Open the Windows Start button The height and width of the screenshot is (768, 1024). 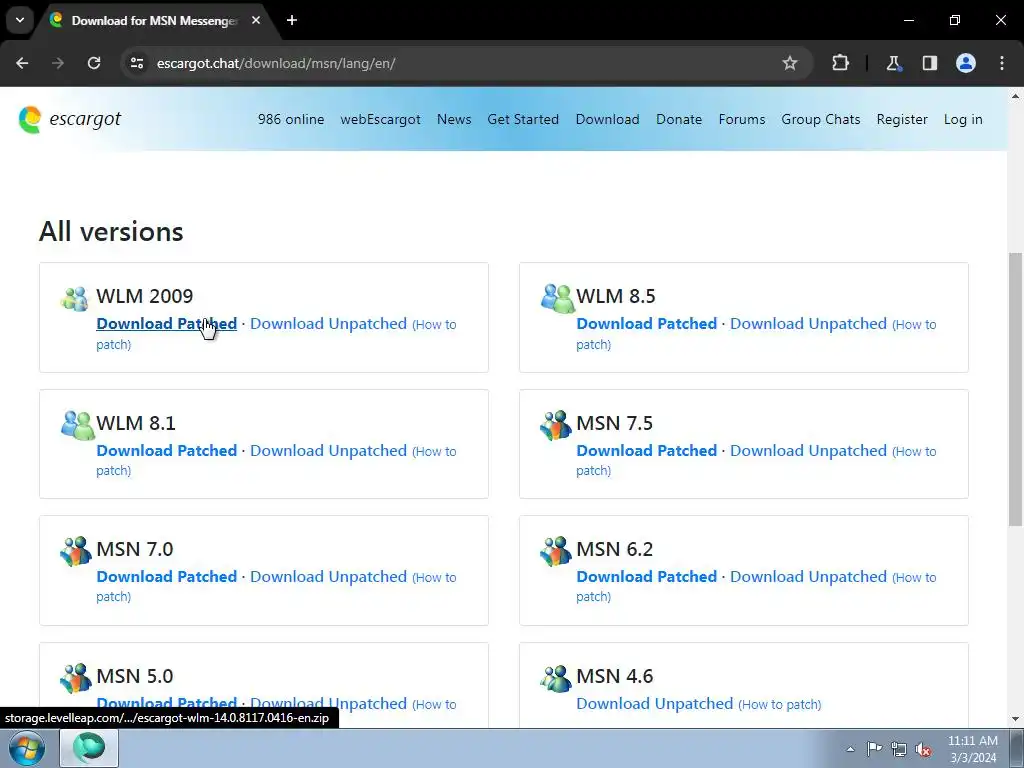[26, 748]
